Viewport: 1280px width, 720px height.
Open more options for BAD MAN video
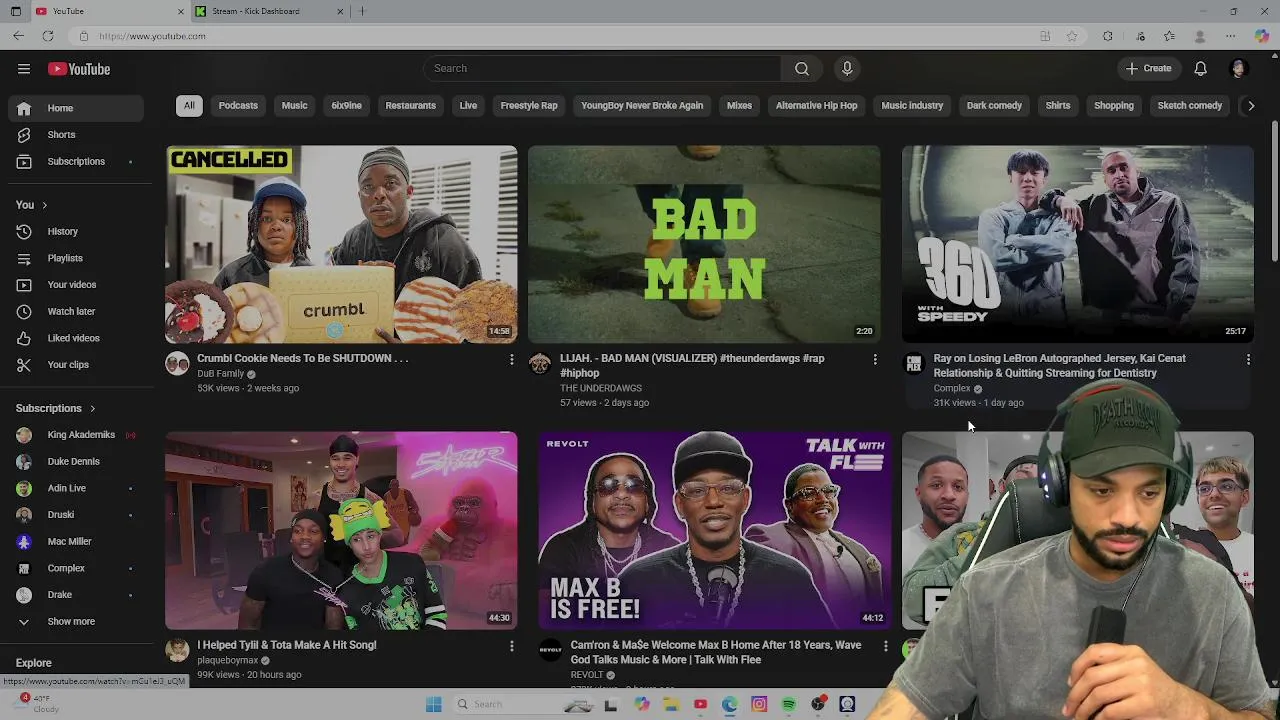[x=875, y=359]
